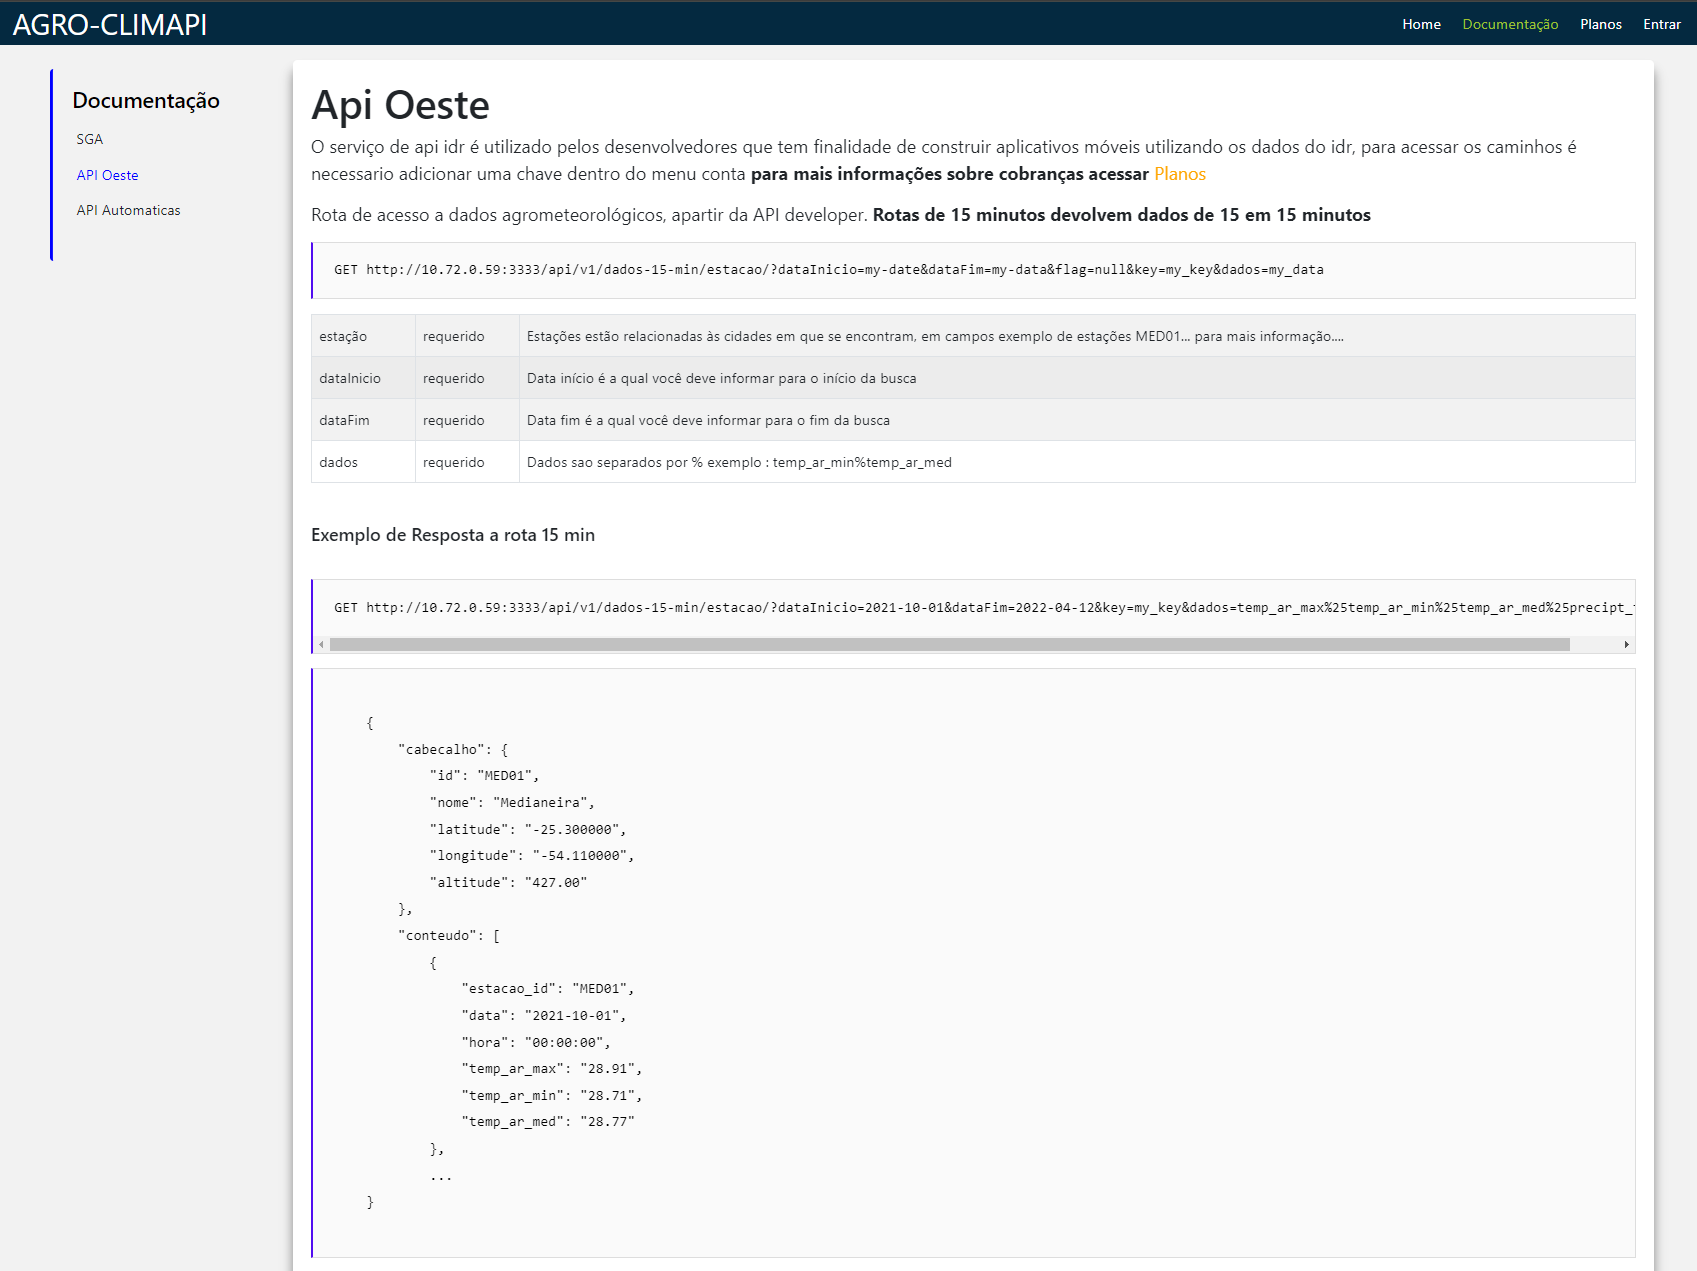Viewport: 1697px width, 1271px height.
Task: Select API Oeste in the sidebar
Action: point(107,174)
